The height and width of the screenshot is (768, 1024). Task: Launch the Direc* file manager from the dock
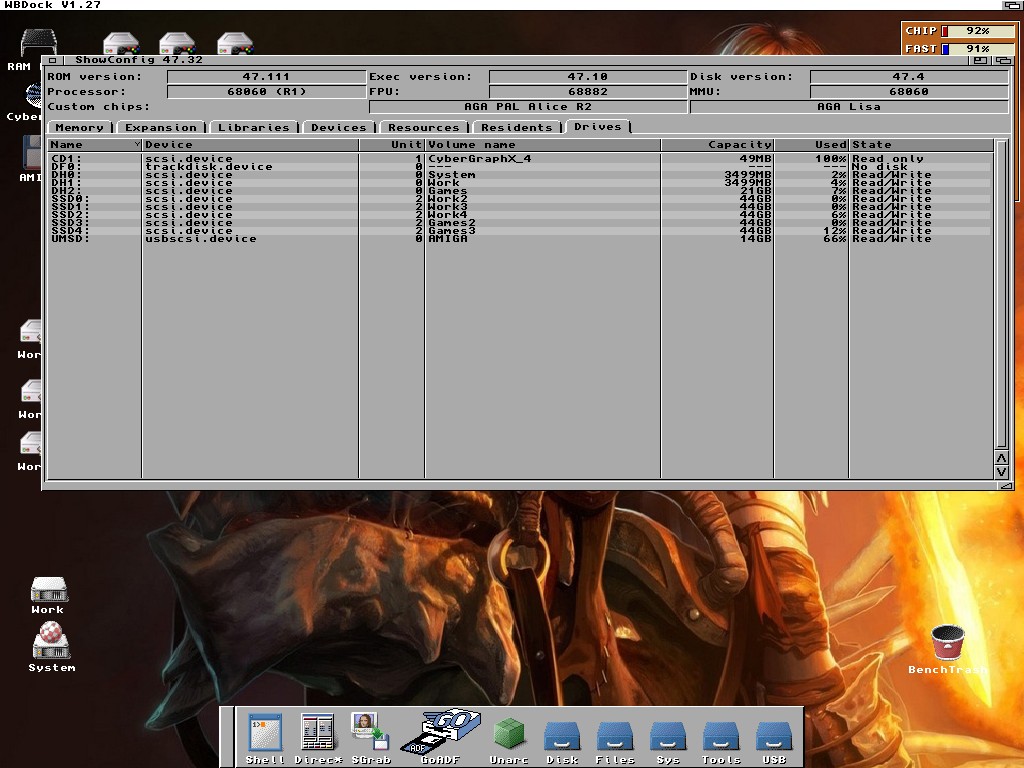coord(318,737)
